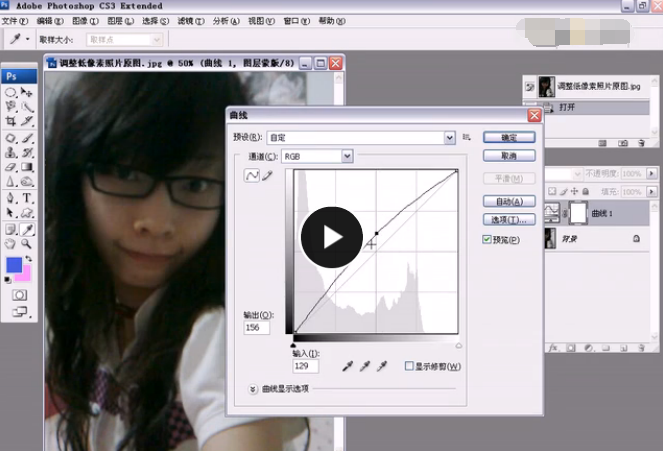Toggle lock transparent pixels in Layers
This screenshot has width=663, height=474.
point(552,191)
